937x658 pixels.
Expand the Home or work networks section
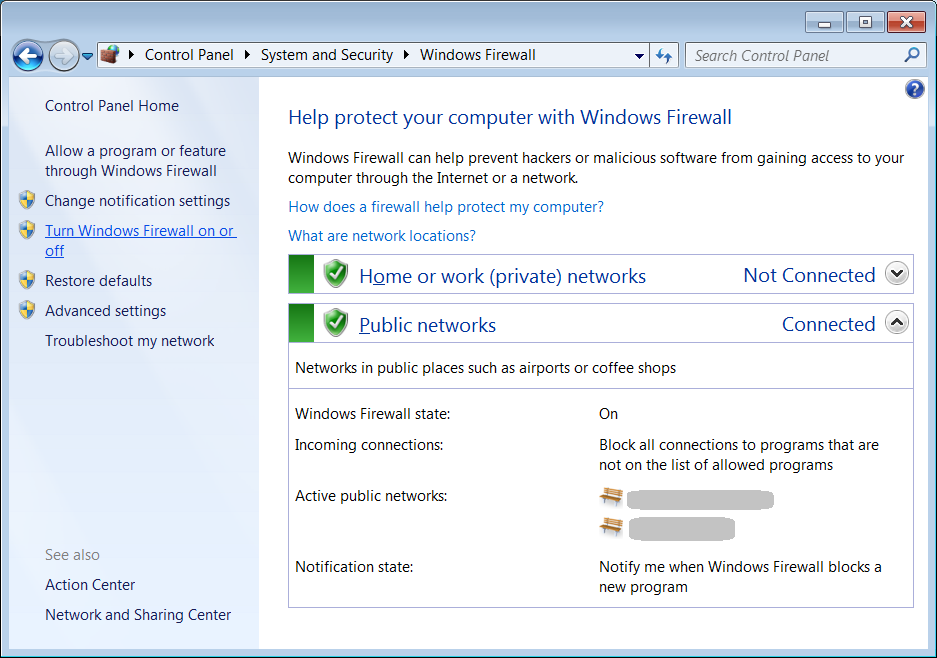[x=897, y=274]
